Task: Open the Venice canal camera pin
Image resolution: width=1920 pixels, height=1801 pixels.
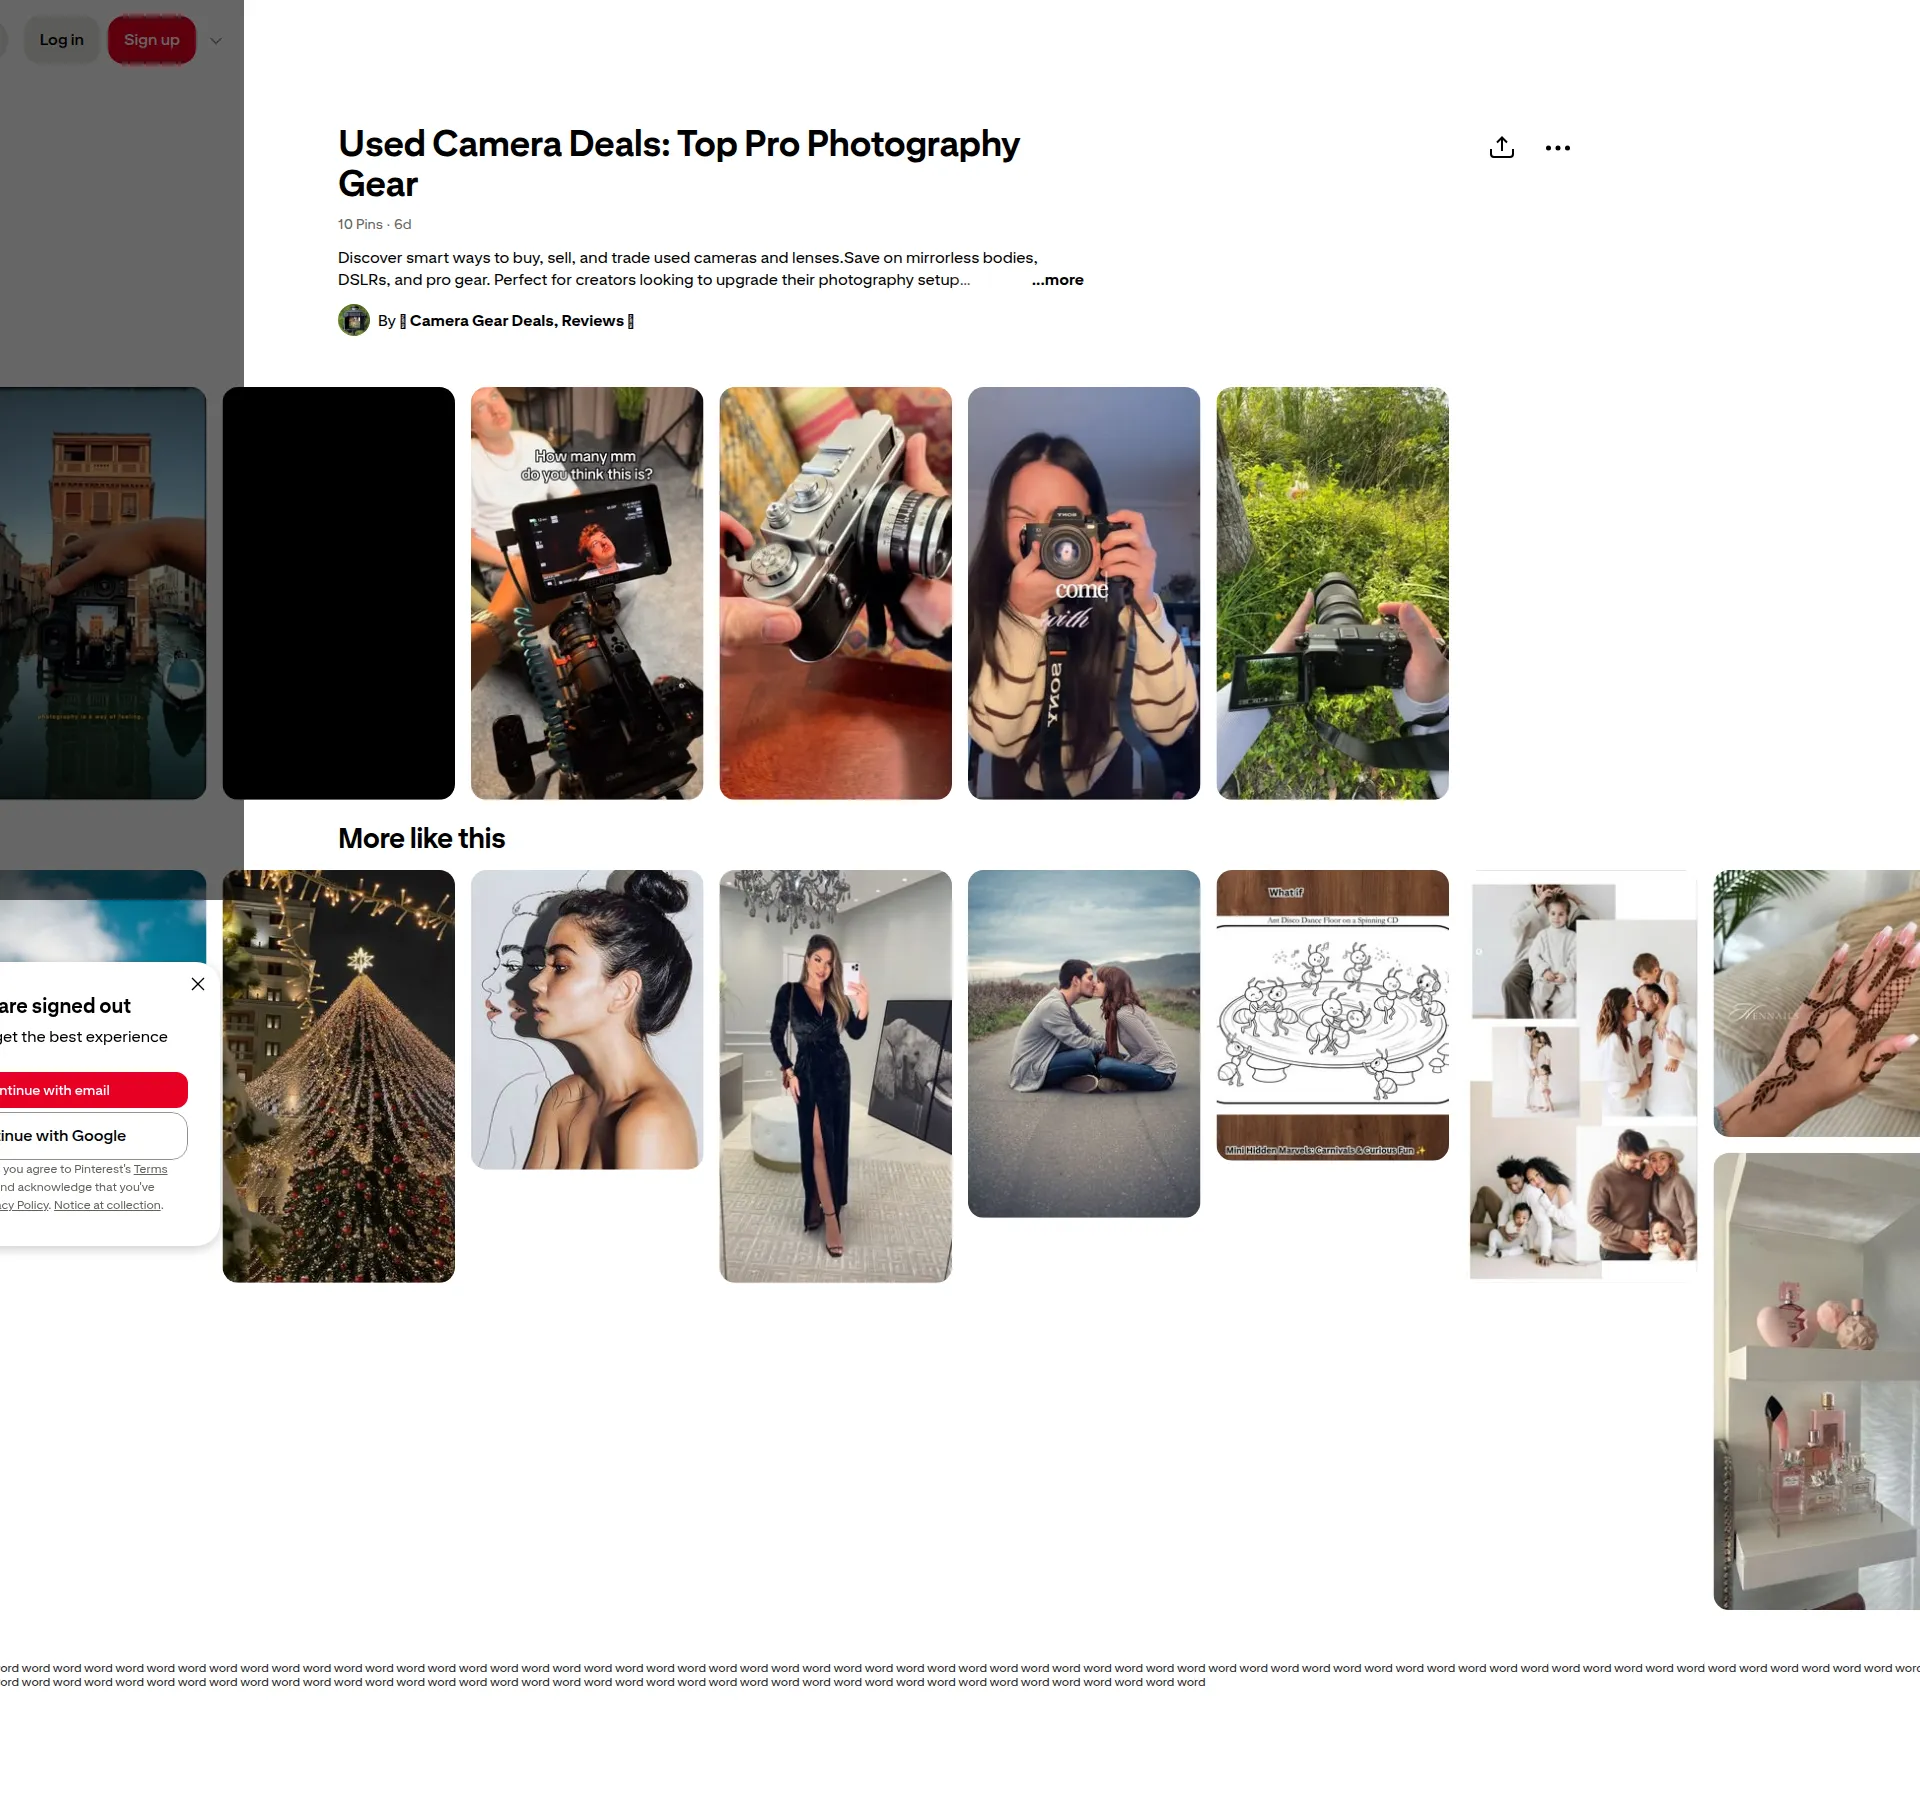Action: pos(103,593)
